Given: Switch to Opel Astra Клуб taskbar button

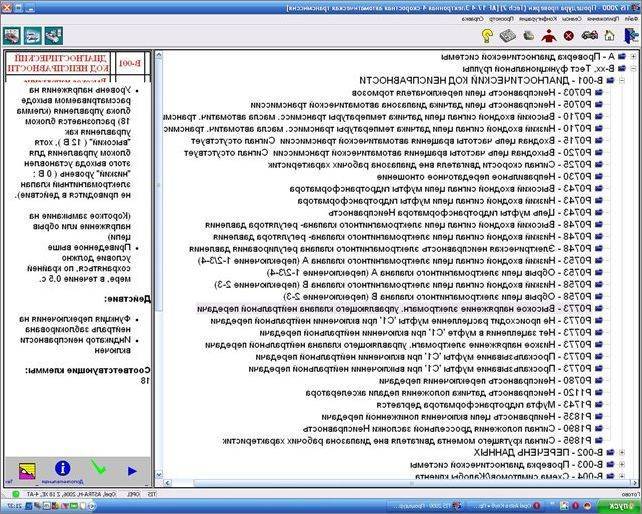Looking at the screenshot, I should click(x=504, y=507).
